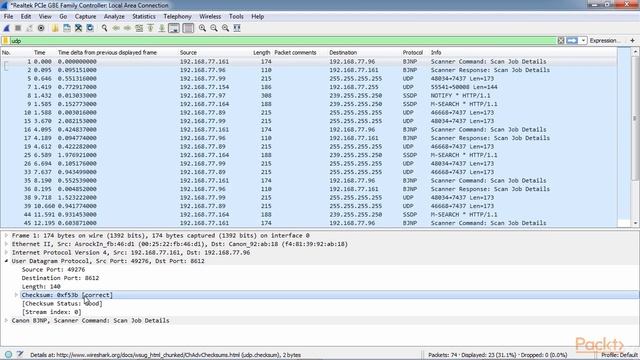Screen dimensions: 640x360
Task: Open capture file properties status icon
Action: click(20, 355)
